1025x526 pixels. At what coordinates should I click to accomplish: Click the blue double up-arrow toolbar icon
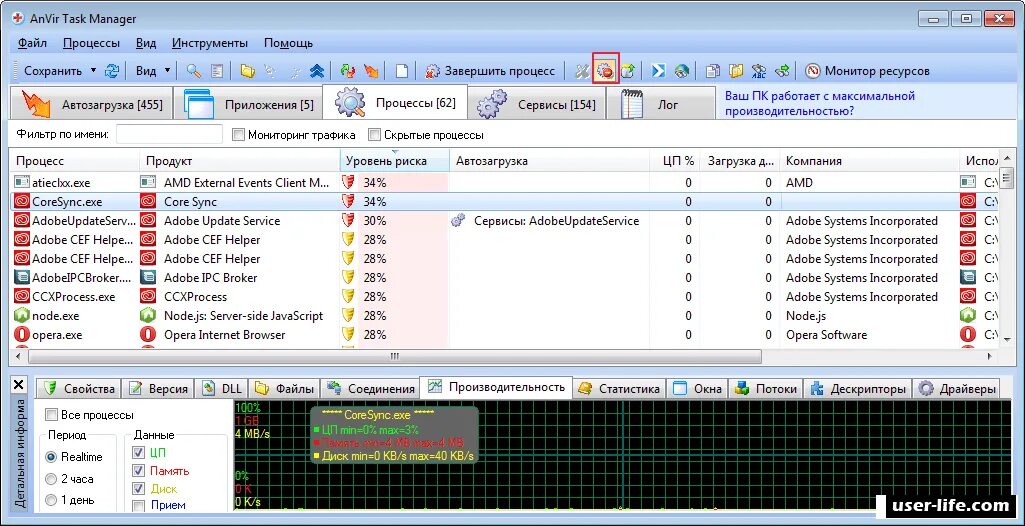pos(316,71)
